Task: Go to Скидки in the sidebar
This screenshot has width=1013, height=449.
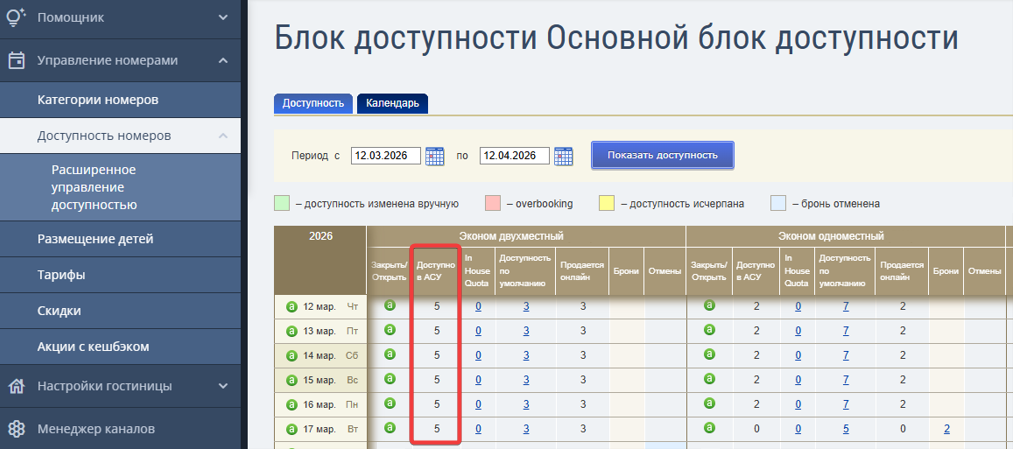Action: tap(120, 311)
